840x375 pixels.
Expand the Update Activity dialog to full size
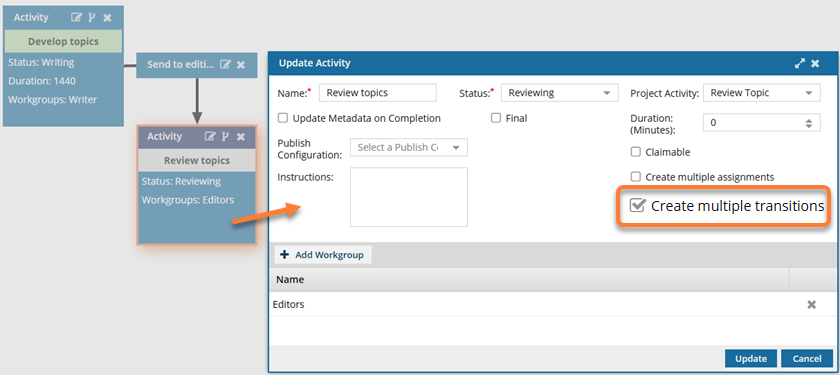[800, 63]
